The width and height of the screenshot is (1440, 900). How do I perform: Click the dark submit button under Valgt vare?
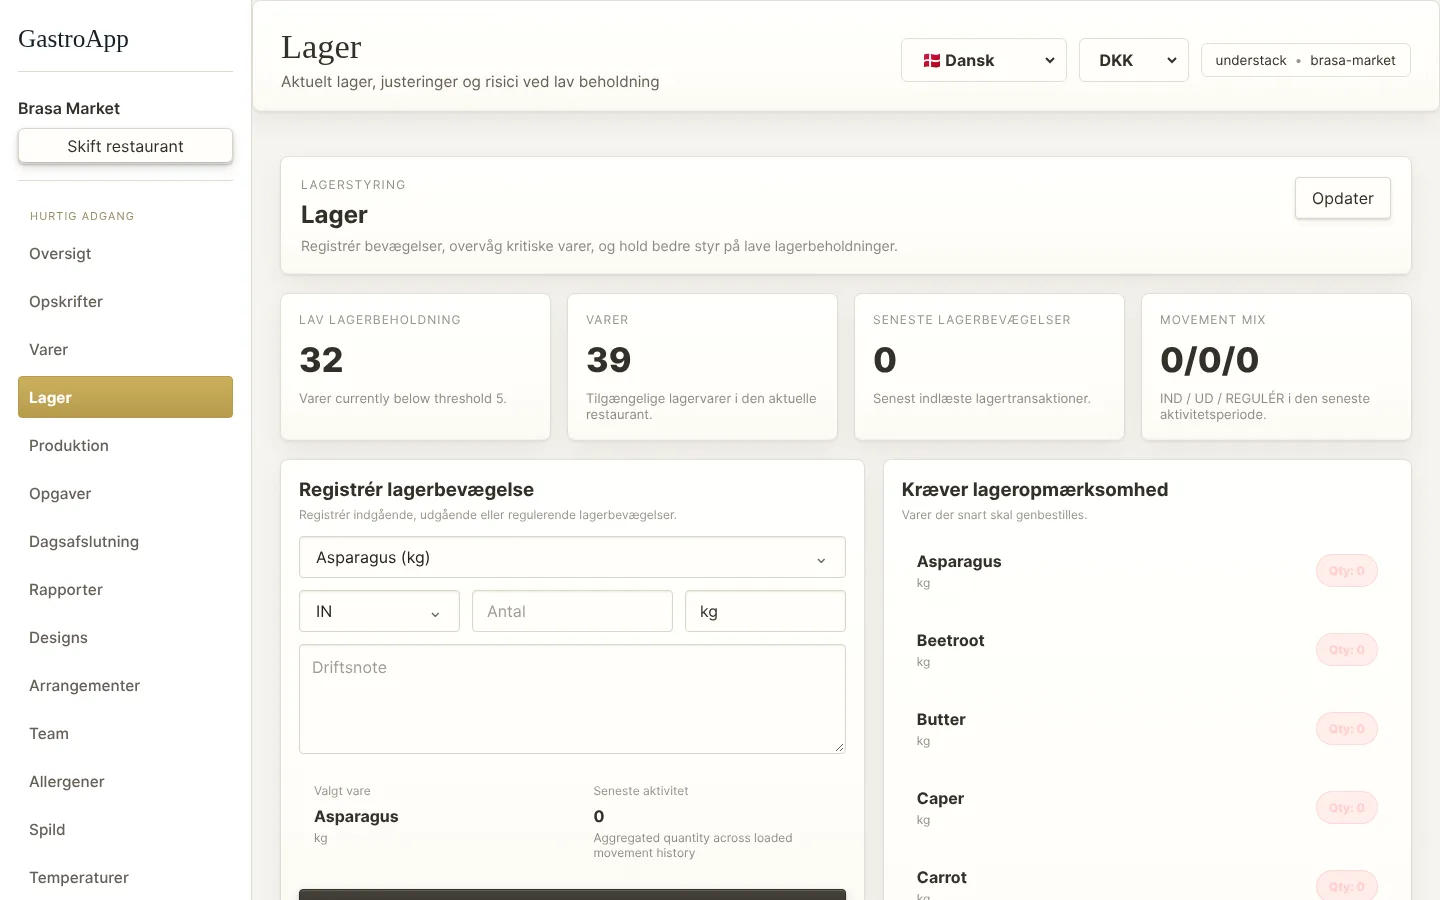pos(572,894)
